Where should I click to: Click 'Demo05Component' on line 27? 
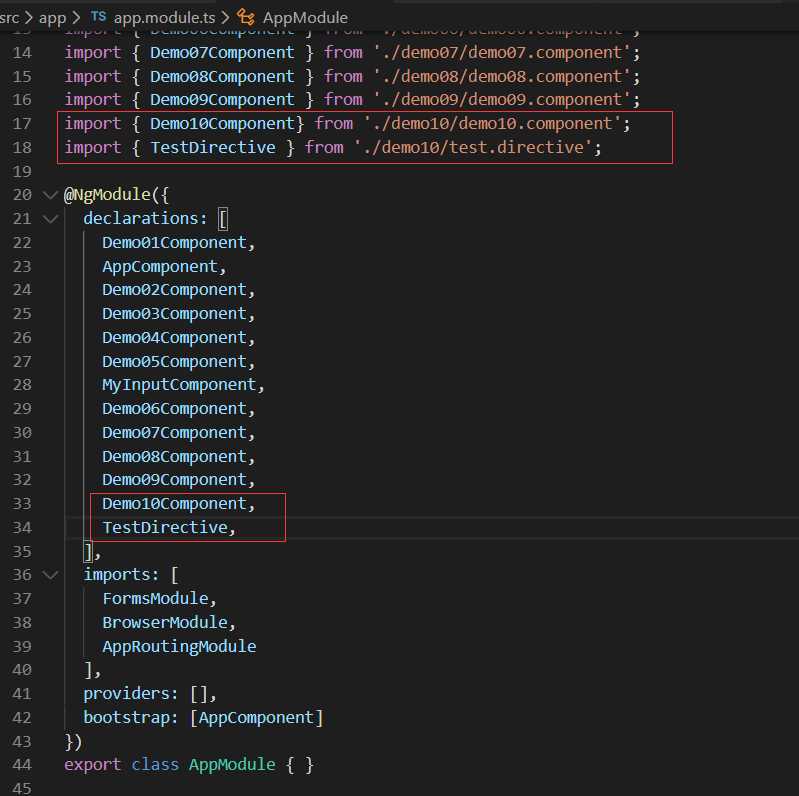point(174,362)
